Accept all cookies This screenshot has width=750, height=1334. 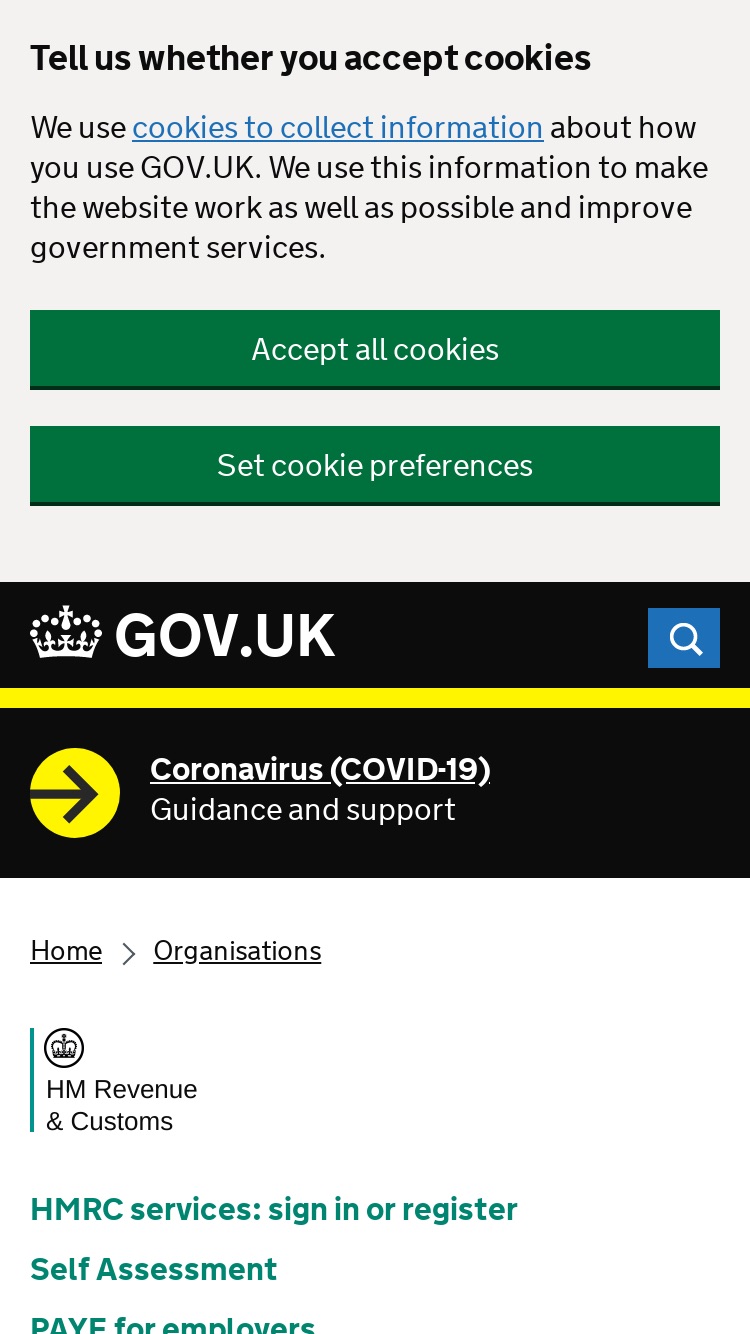point(375,349)
